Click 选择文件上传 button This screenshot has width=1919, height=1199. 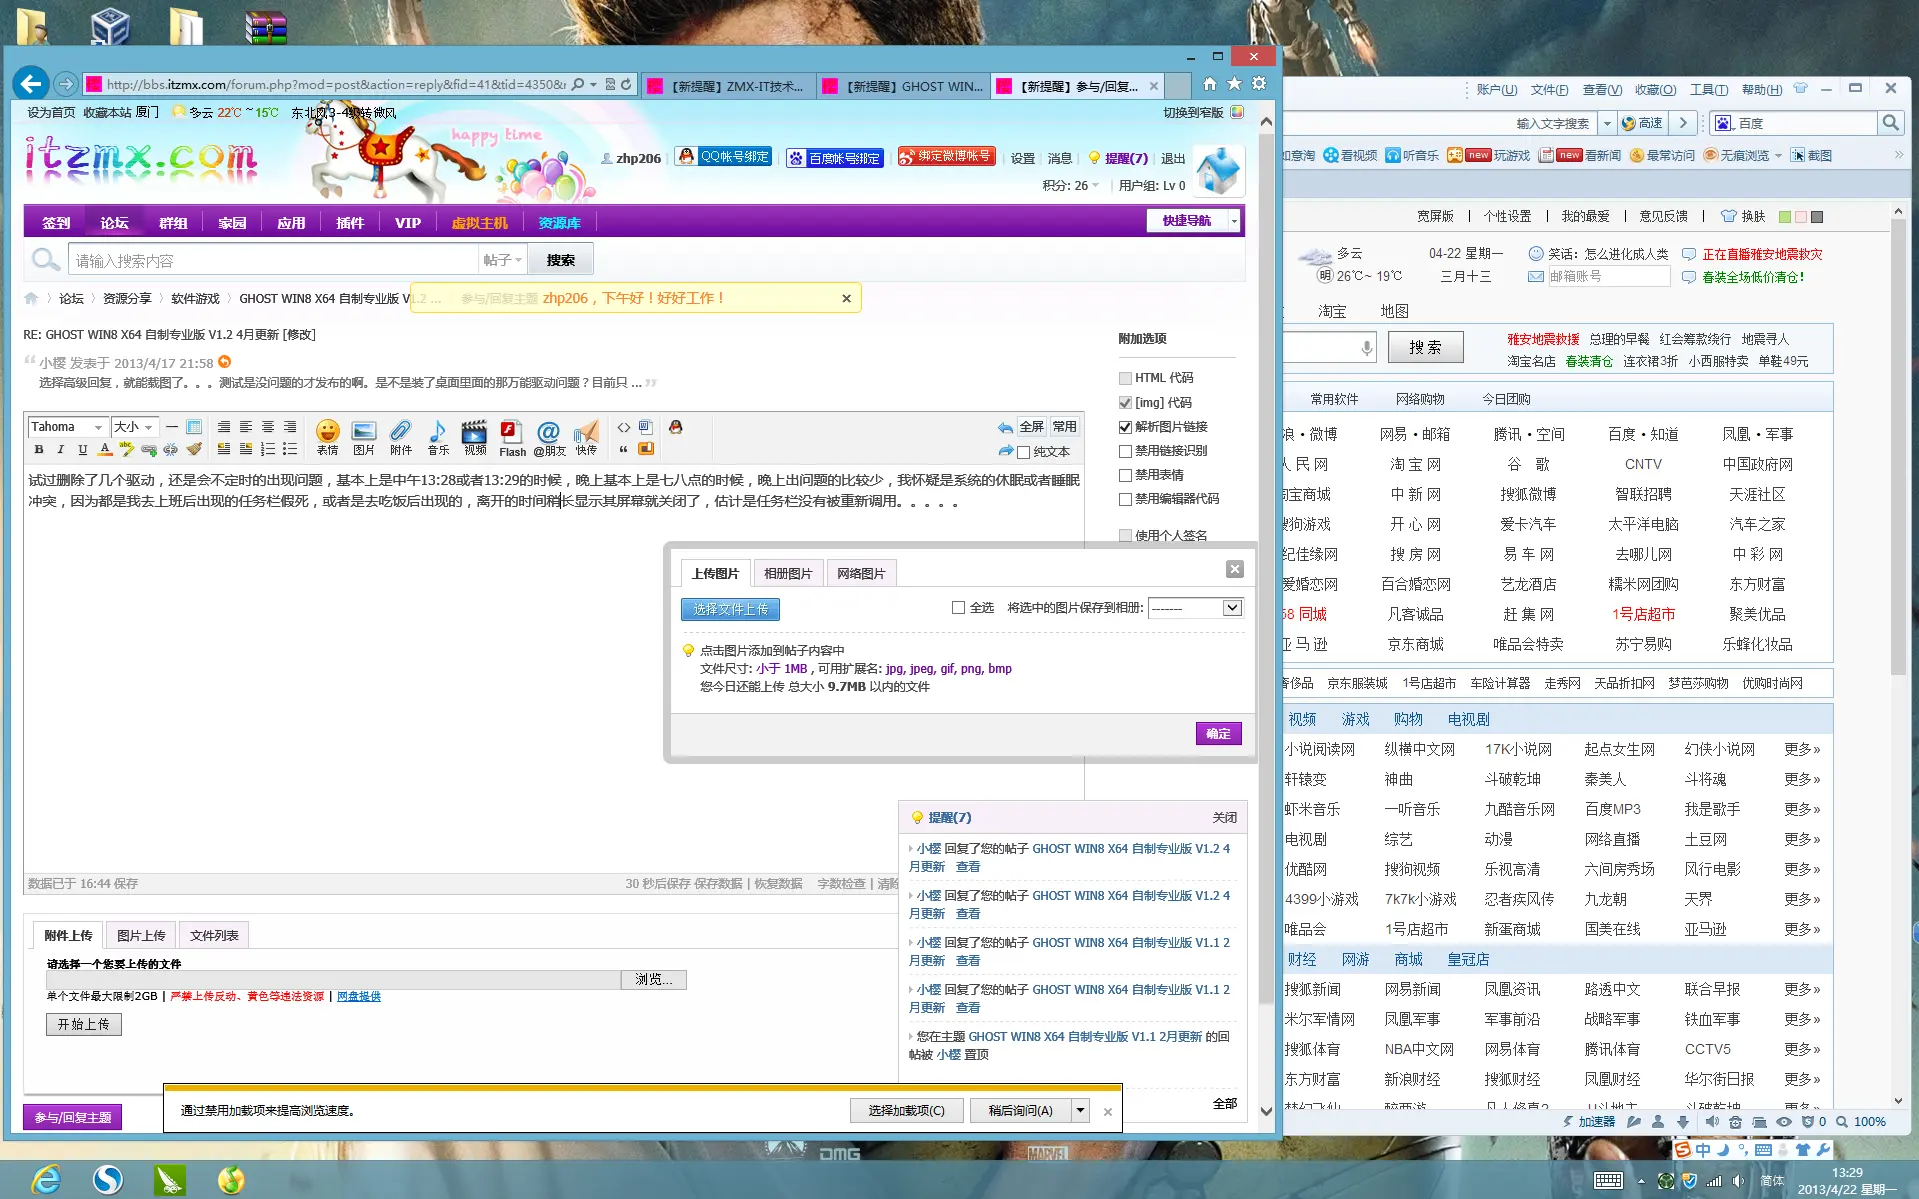tap(730, 609)
